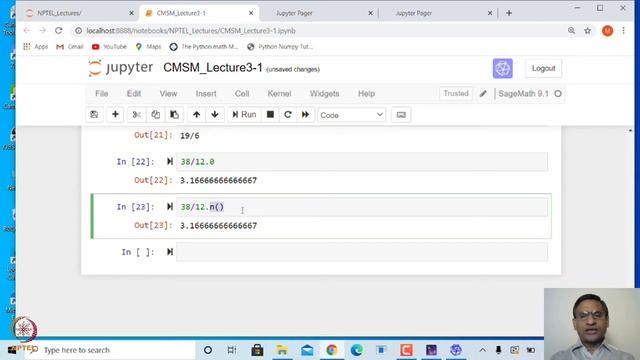Move selected cell up with arrow icon
This screenshot has width=640, height=360.
[196, 115]
